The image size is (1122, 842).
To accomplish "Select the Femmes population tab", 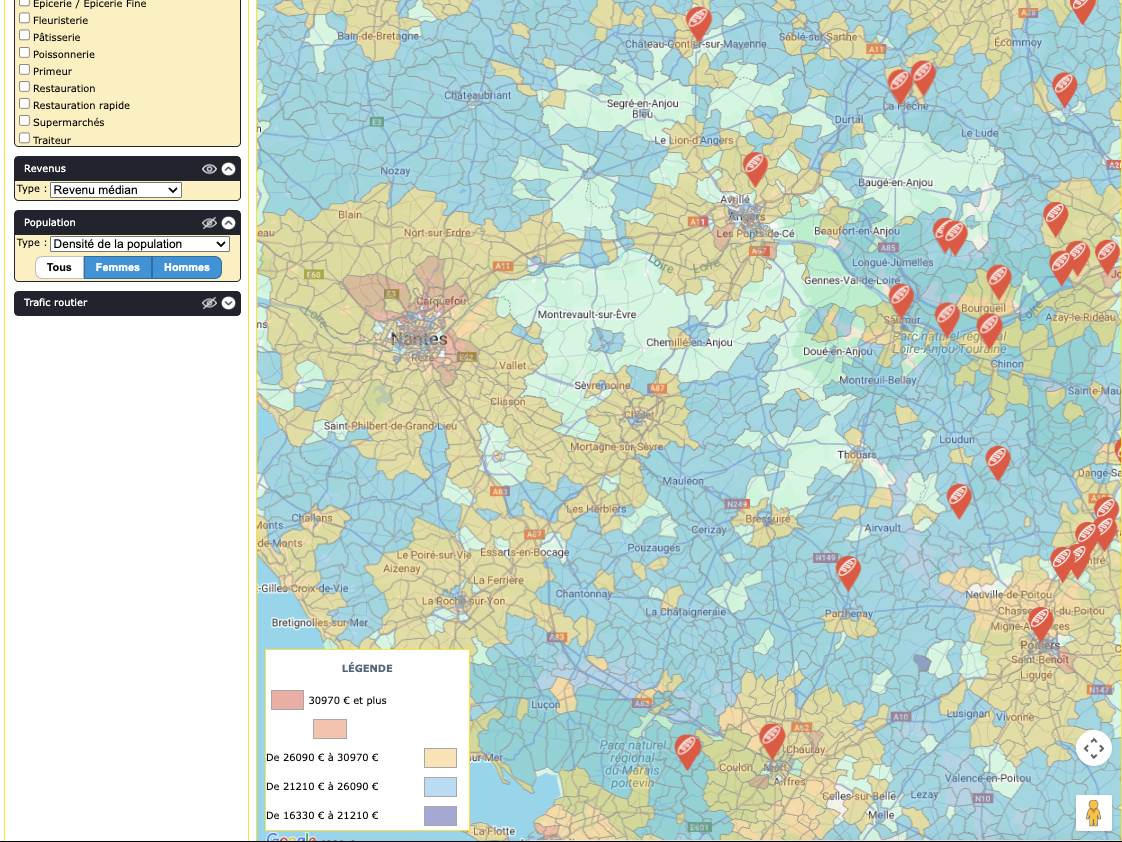I will 118,268.
